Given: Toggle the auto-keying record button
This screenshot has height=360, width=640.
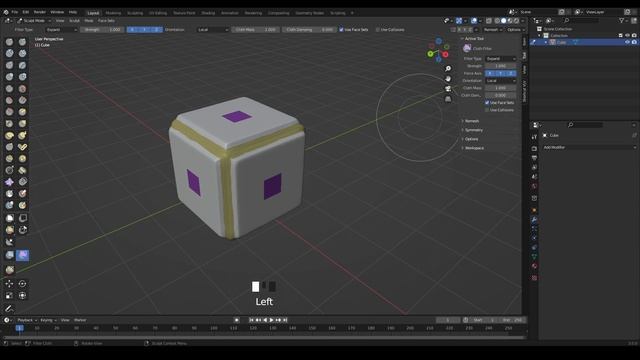Looking at the screenshot, I should point(237,320).
